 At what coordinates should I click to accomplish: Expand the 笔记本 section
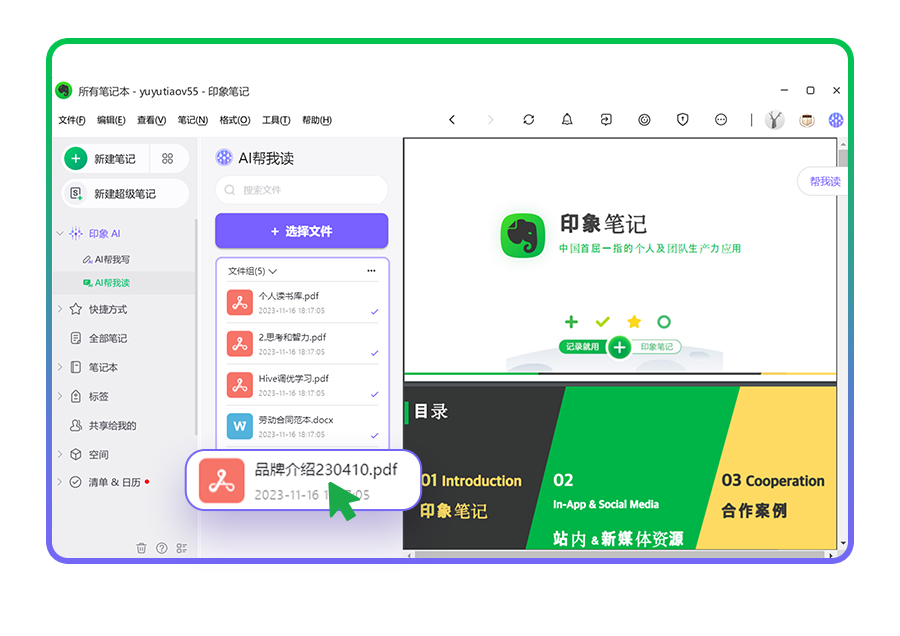pos(60,367)
